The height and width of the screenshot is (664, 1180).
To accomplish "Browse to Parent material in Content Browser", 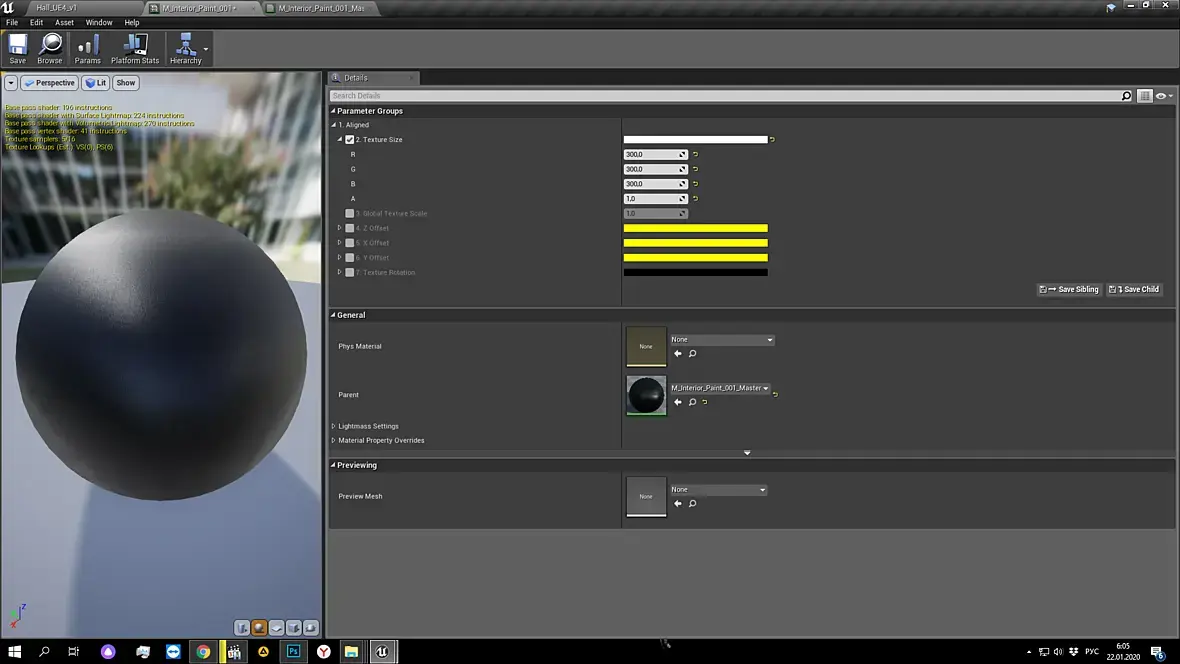I will tap(692, 402).
